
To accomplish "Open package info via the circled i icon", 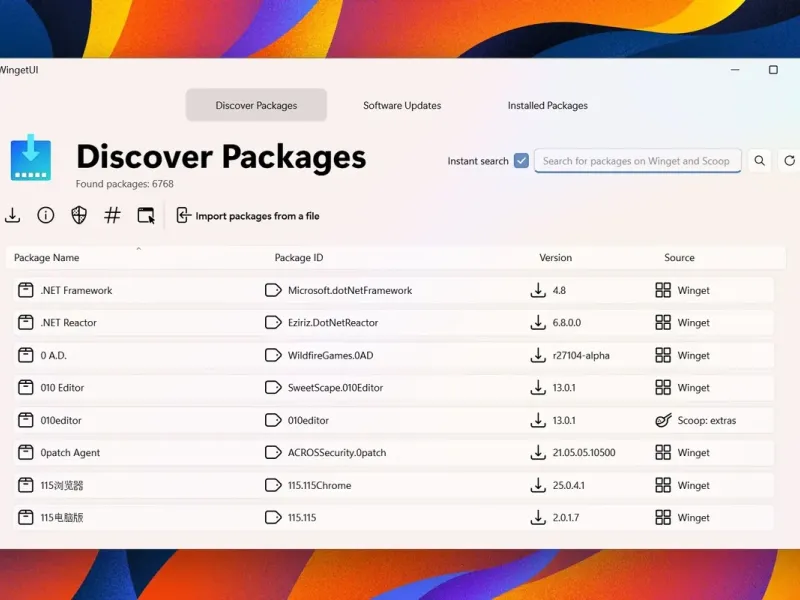I will 45,215.
